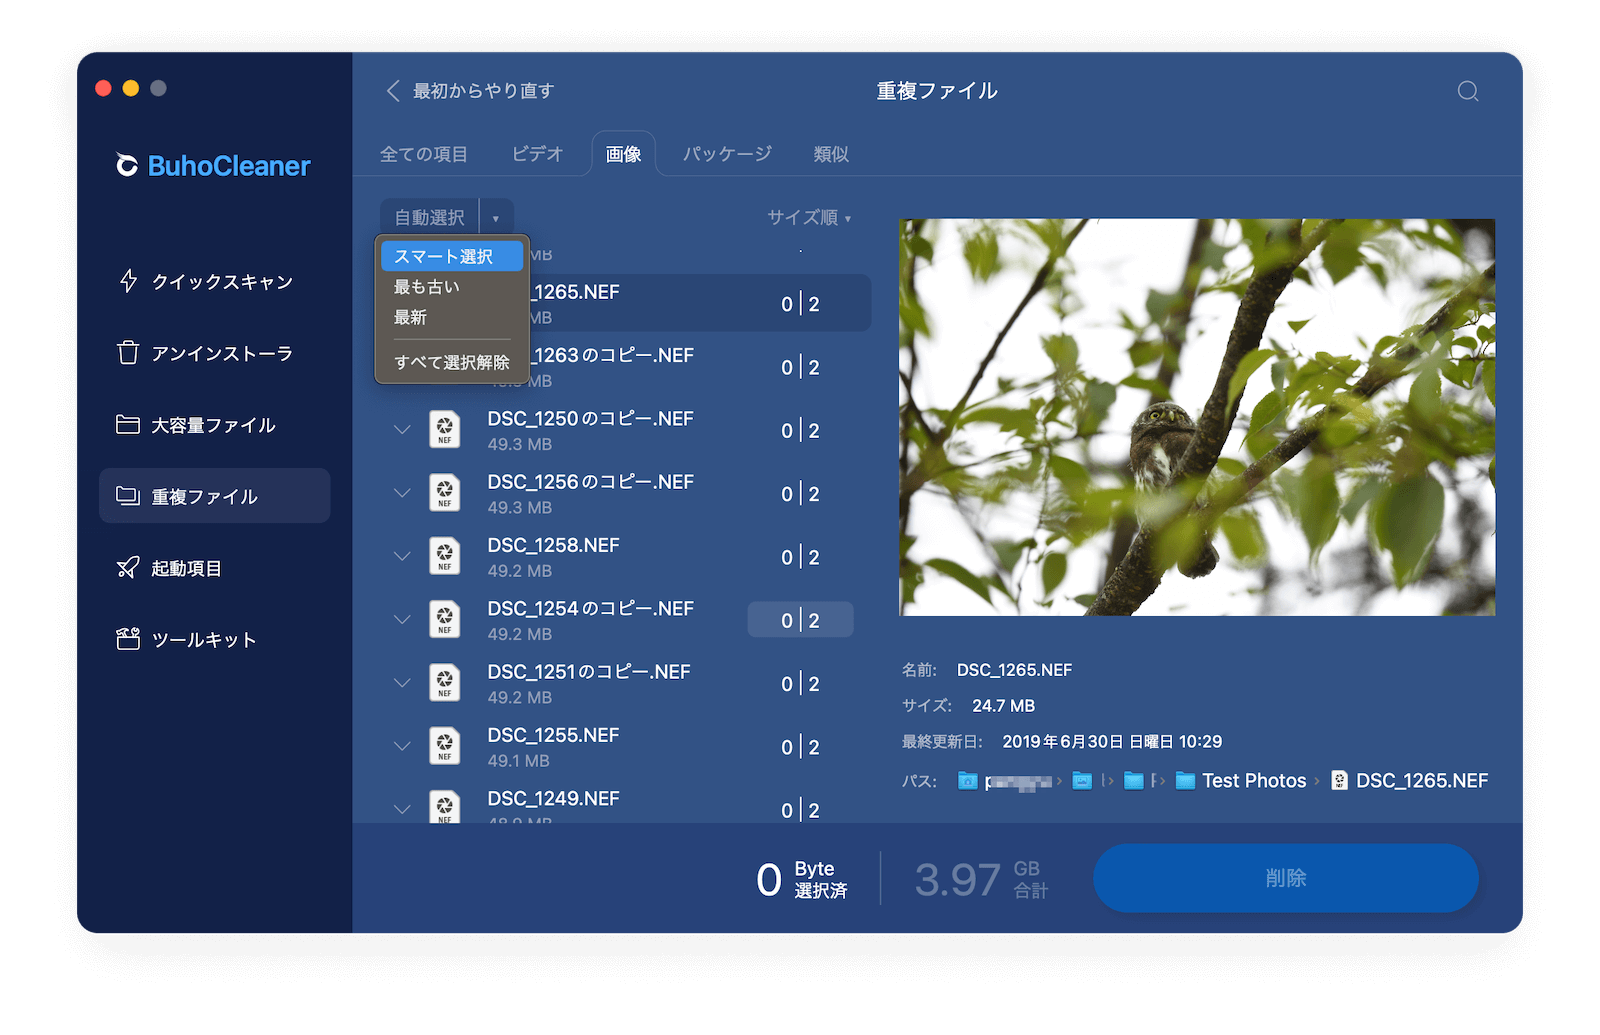Expand DSC_1254のコピー.NEF duplicate group
The width and height of the screenshot is (1600, 1035).
coord(402,620)
